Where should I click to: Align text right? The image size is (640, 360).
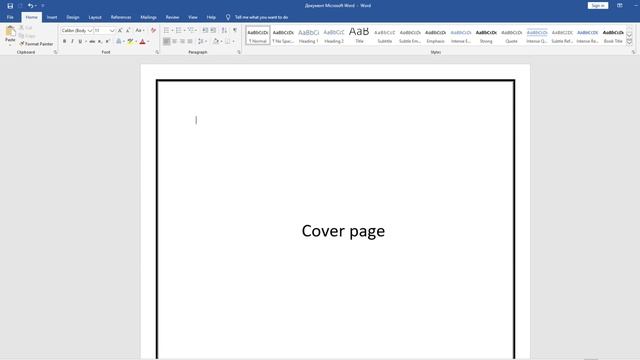click(182, 41)
